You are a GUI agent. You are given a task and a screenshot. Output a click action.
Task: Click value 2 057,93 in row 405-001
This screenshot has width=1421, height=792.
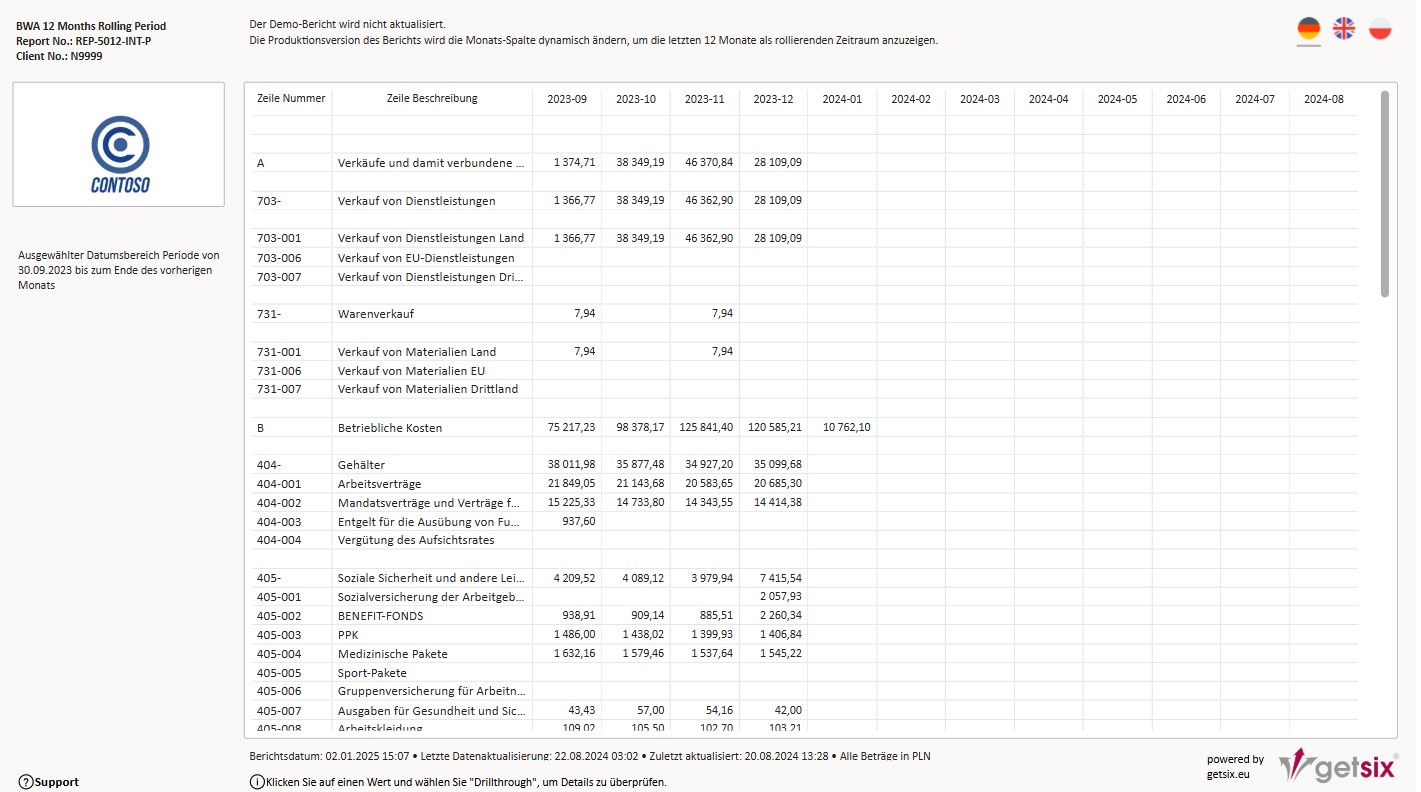click(x=781, y=596)
